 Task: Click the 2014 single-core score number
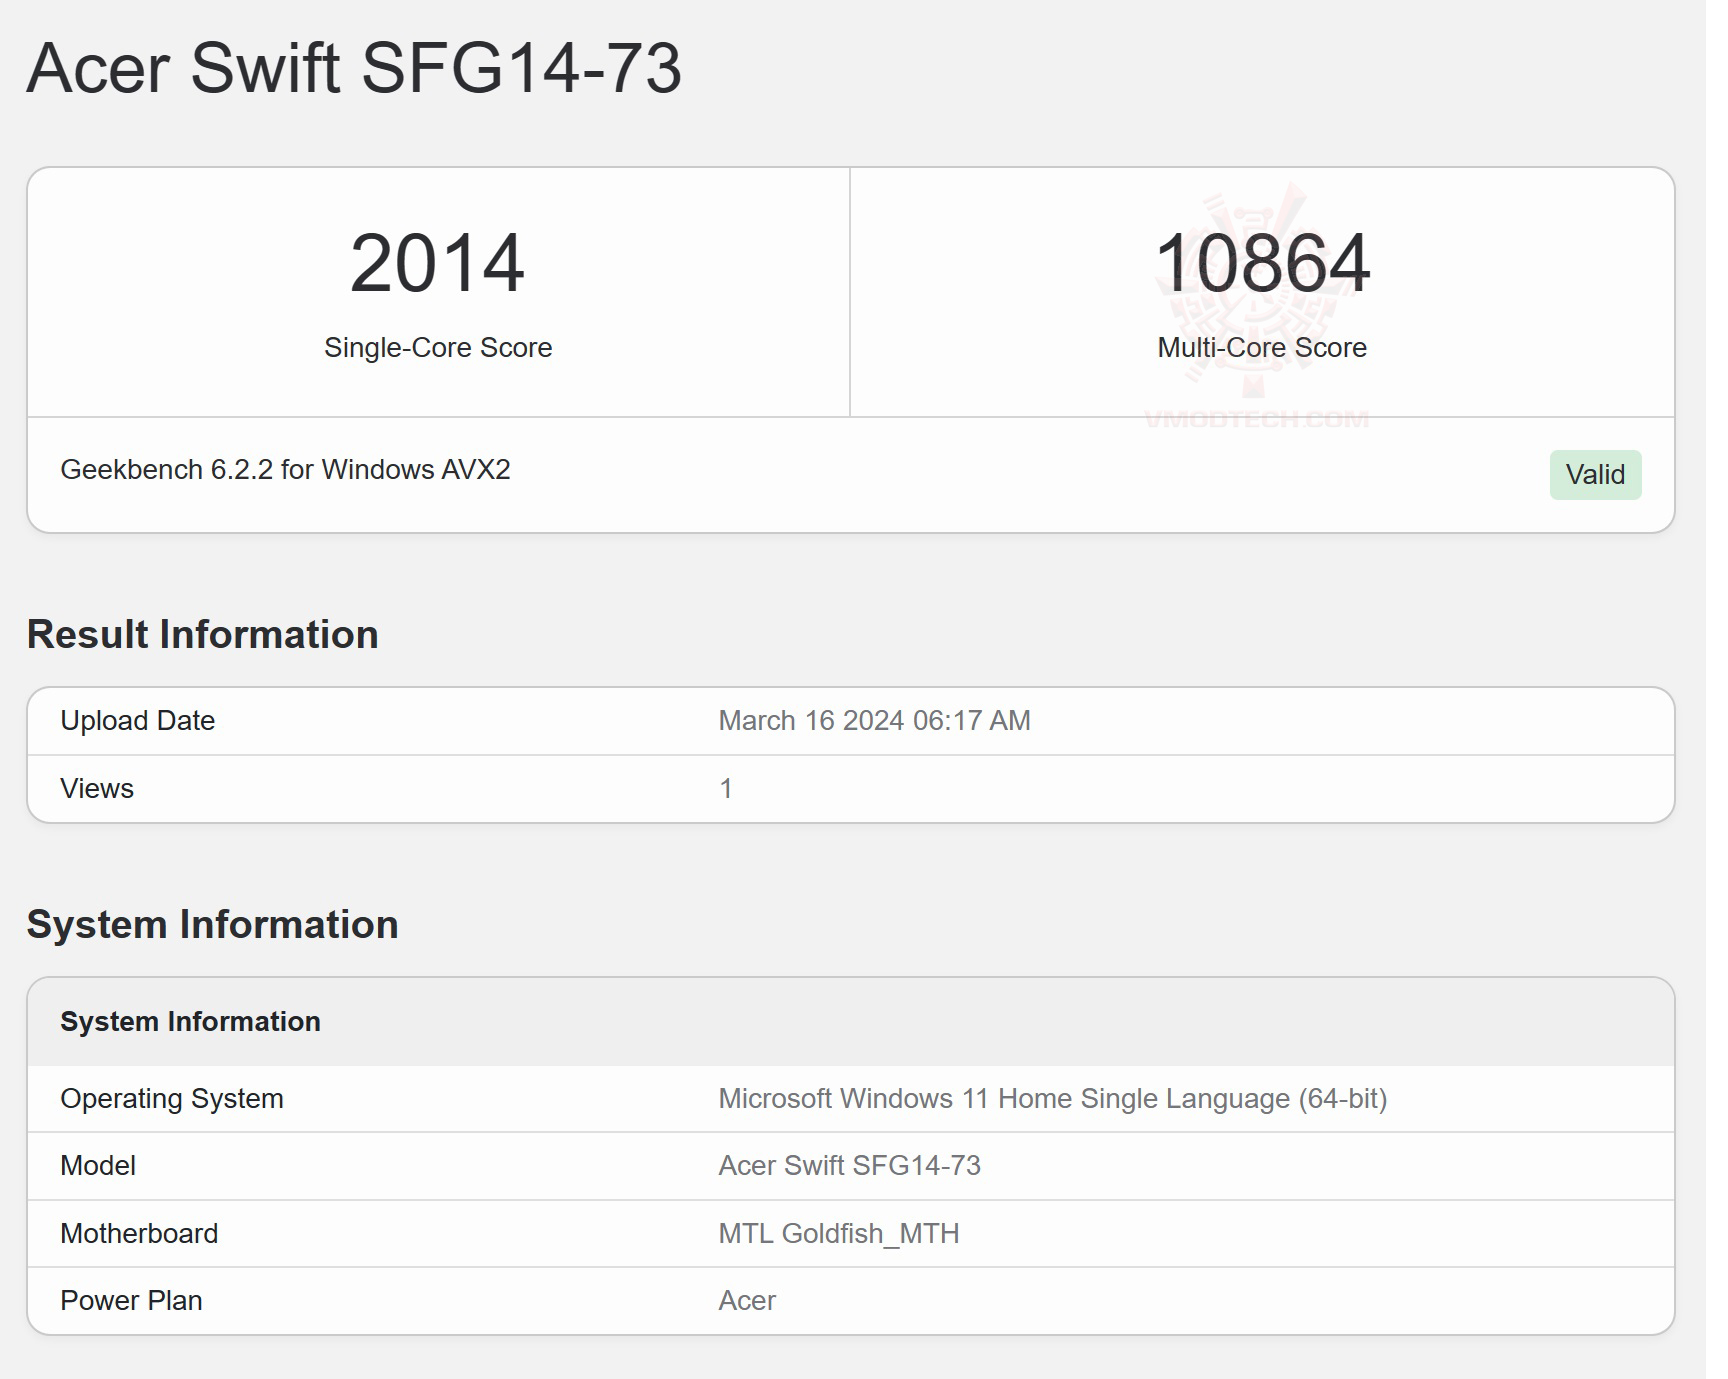(437, 263)
